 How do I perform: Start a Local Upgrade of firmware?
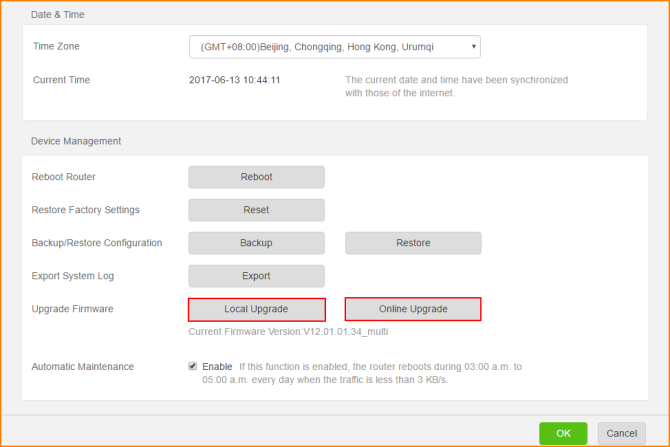point(256,309)
